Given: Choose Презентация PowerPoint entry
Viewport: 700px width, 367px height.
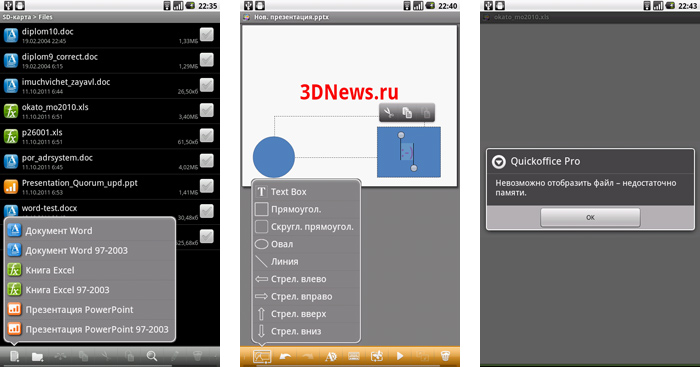Looking at the screenshot, I should (x=90, y=309).
